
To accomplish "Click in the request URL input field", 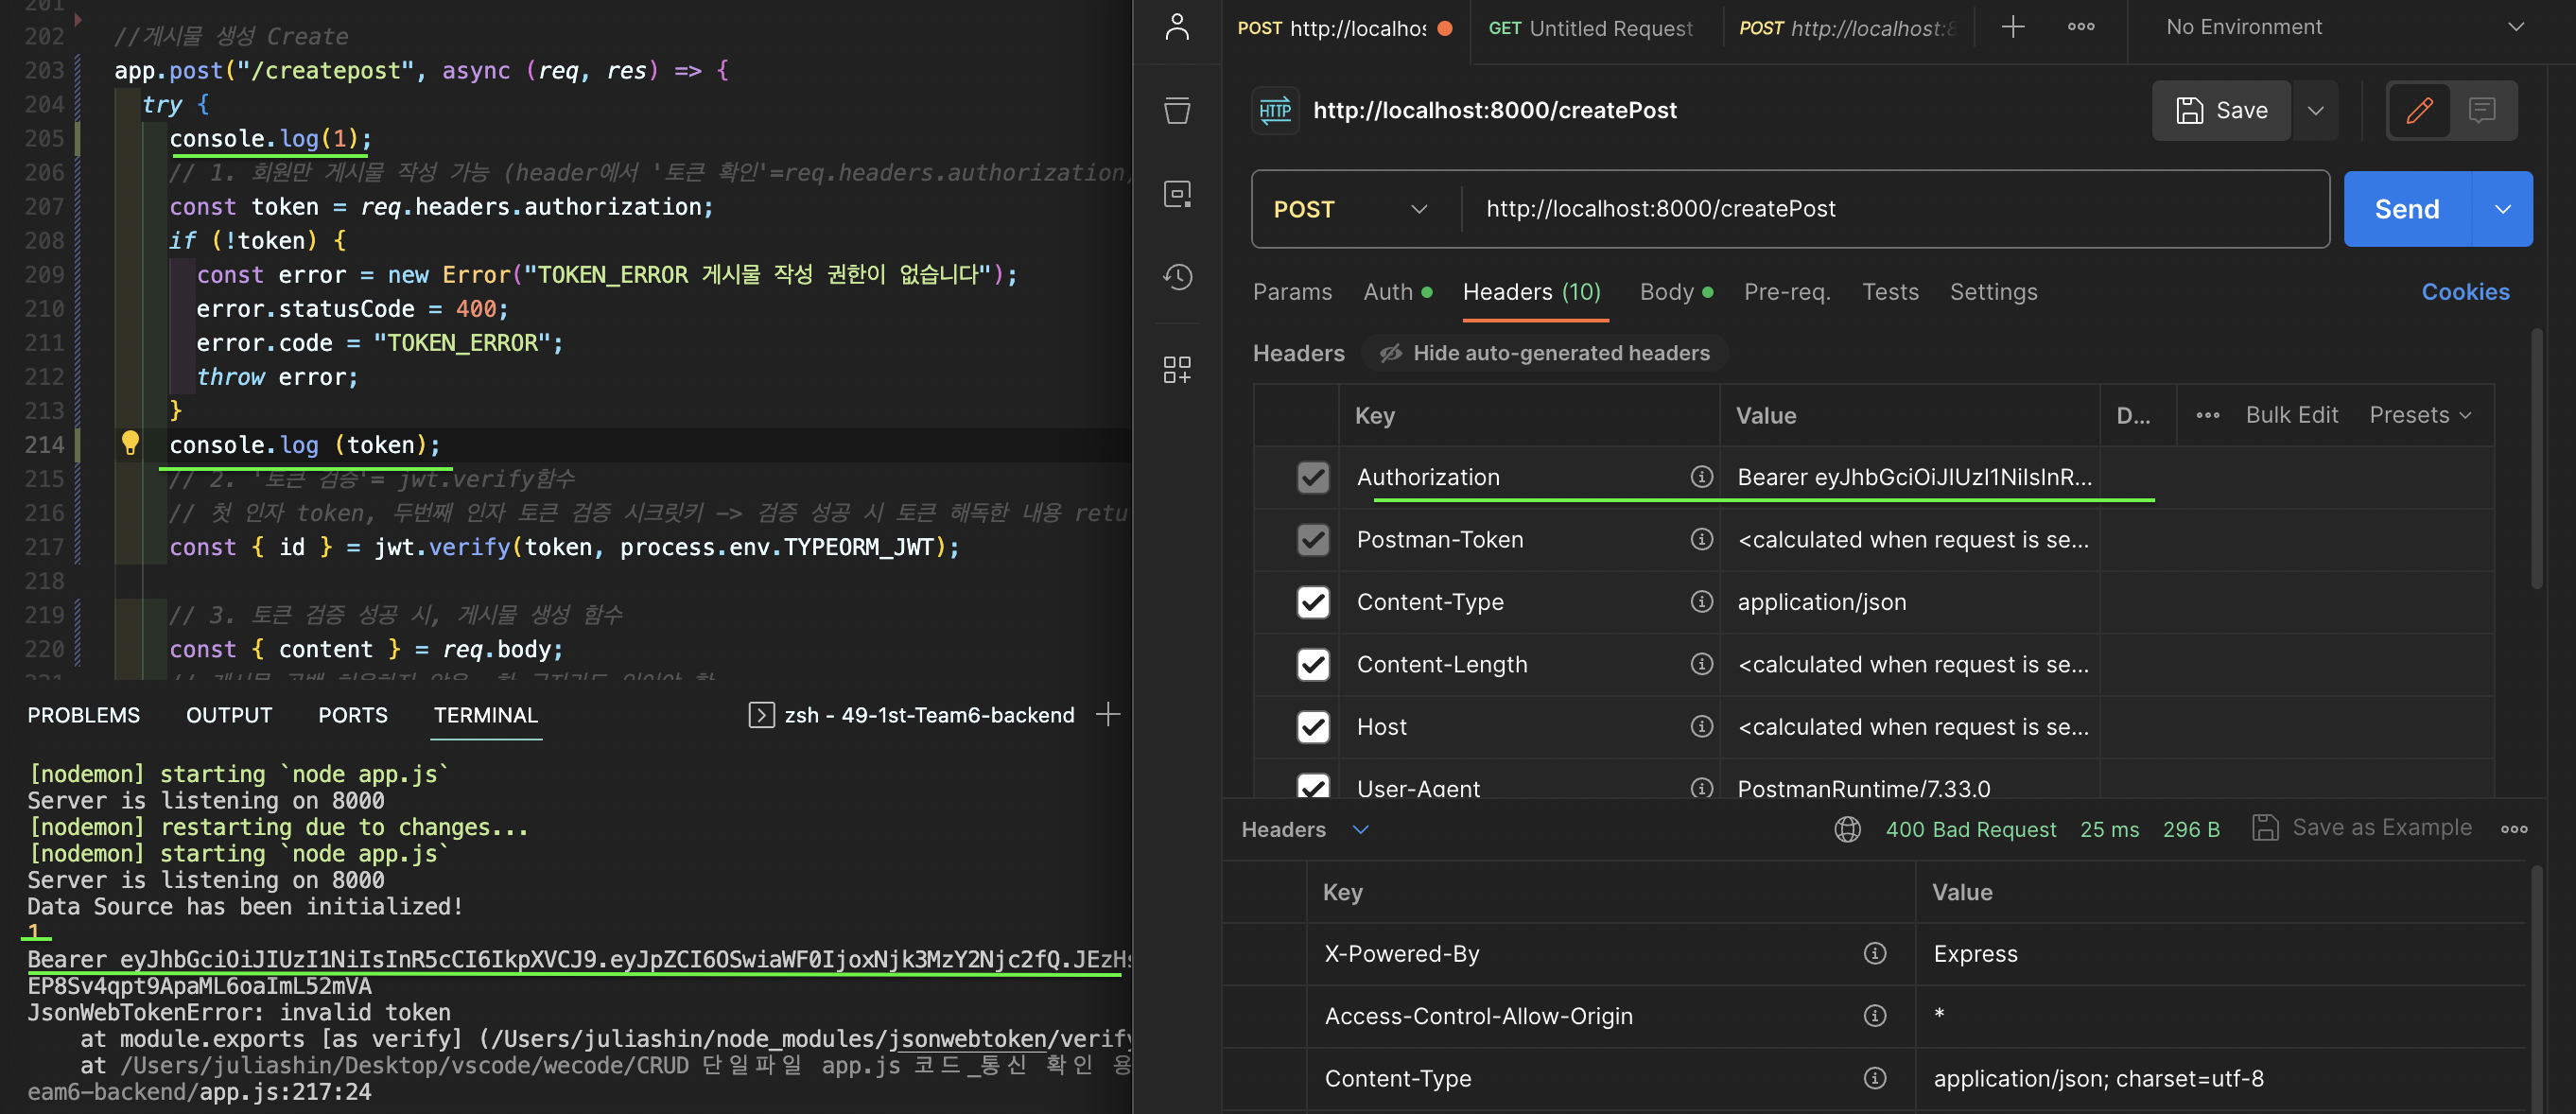I will [x=1890, y=209].
